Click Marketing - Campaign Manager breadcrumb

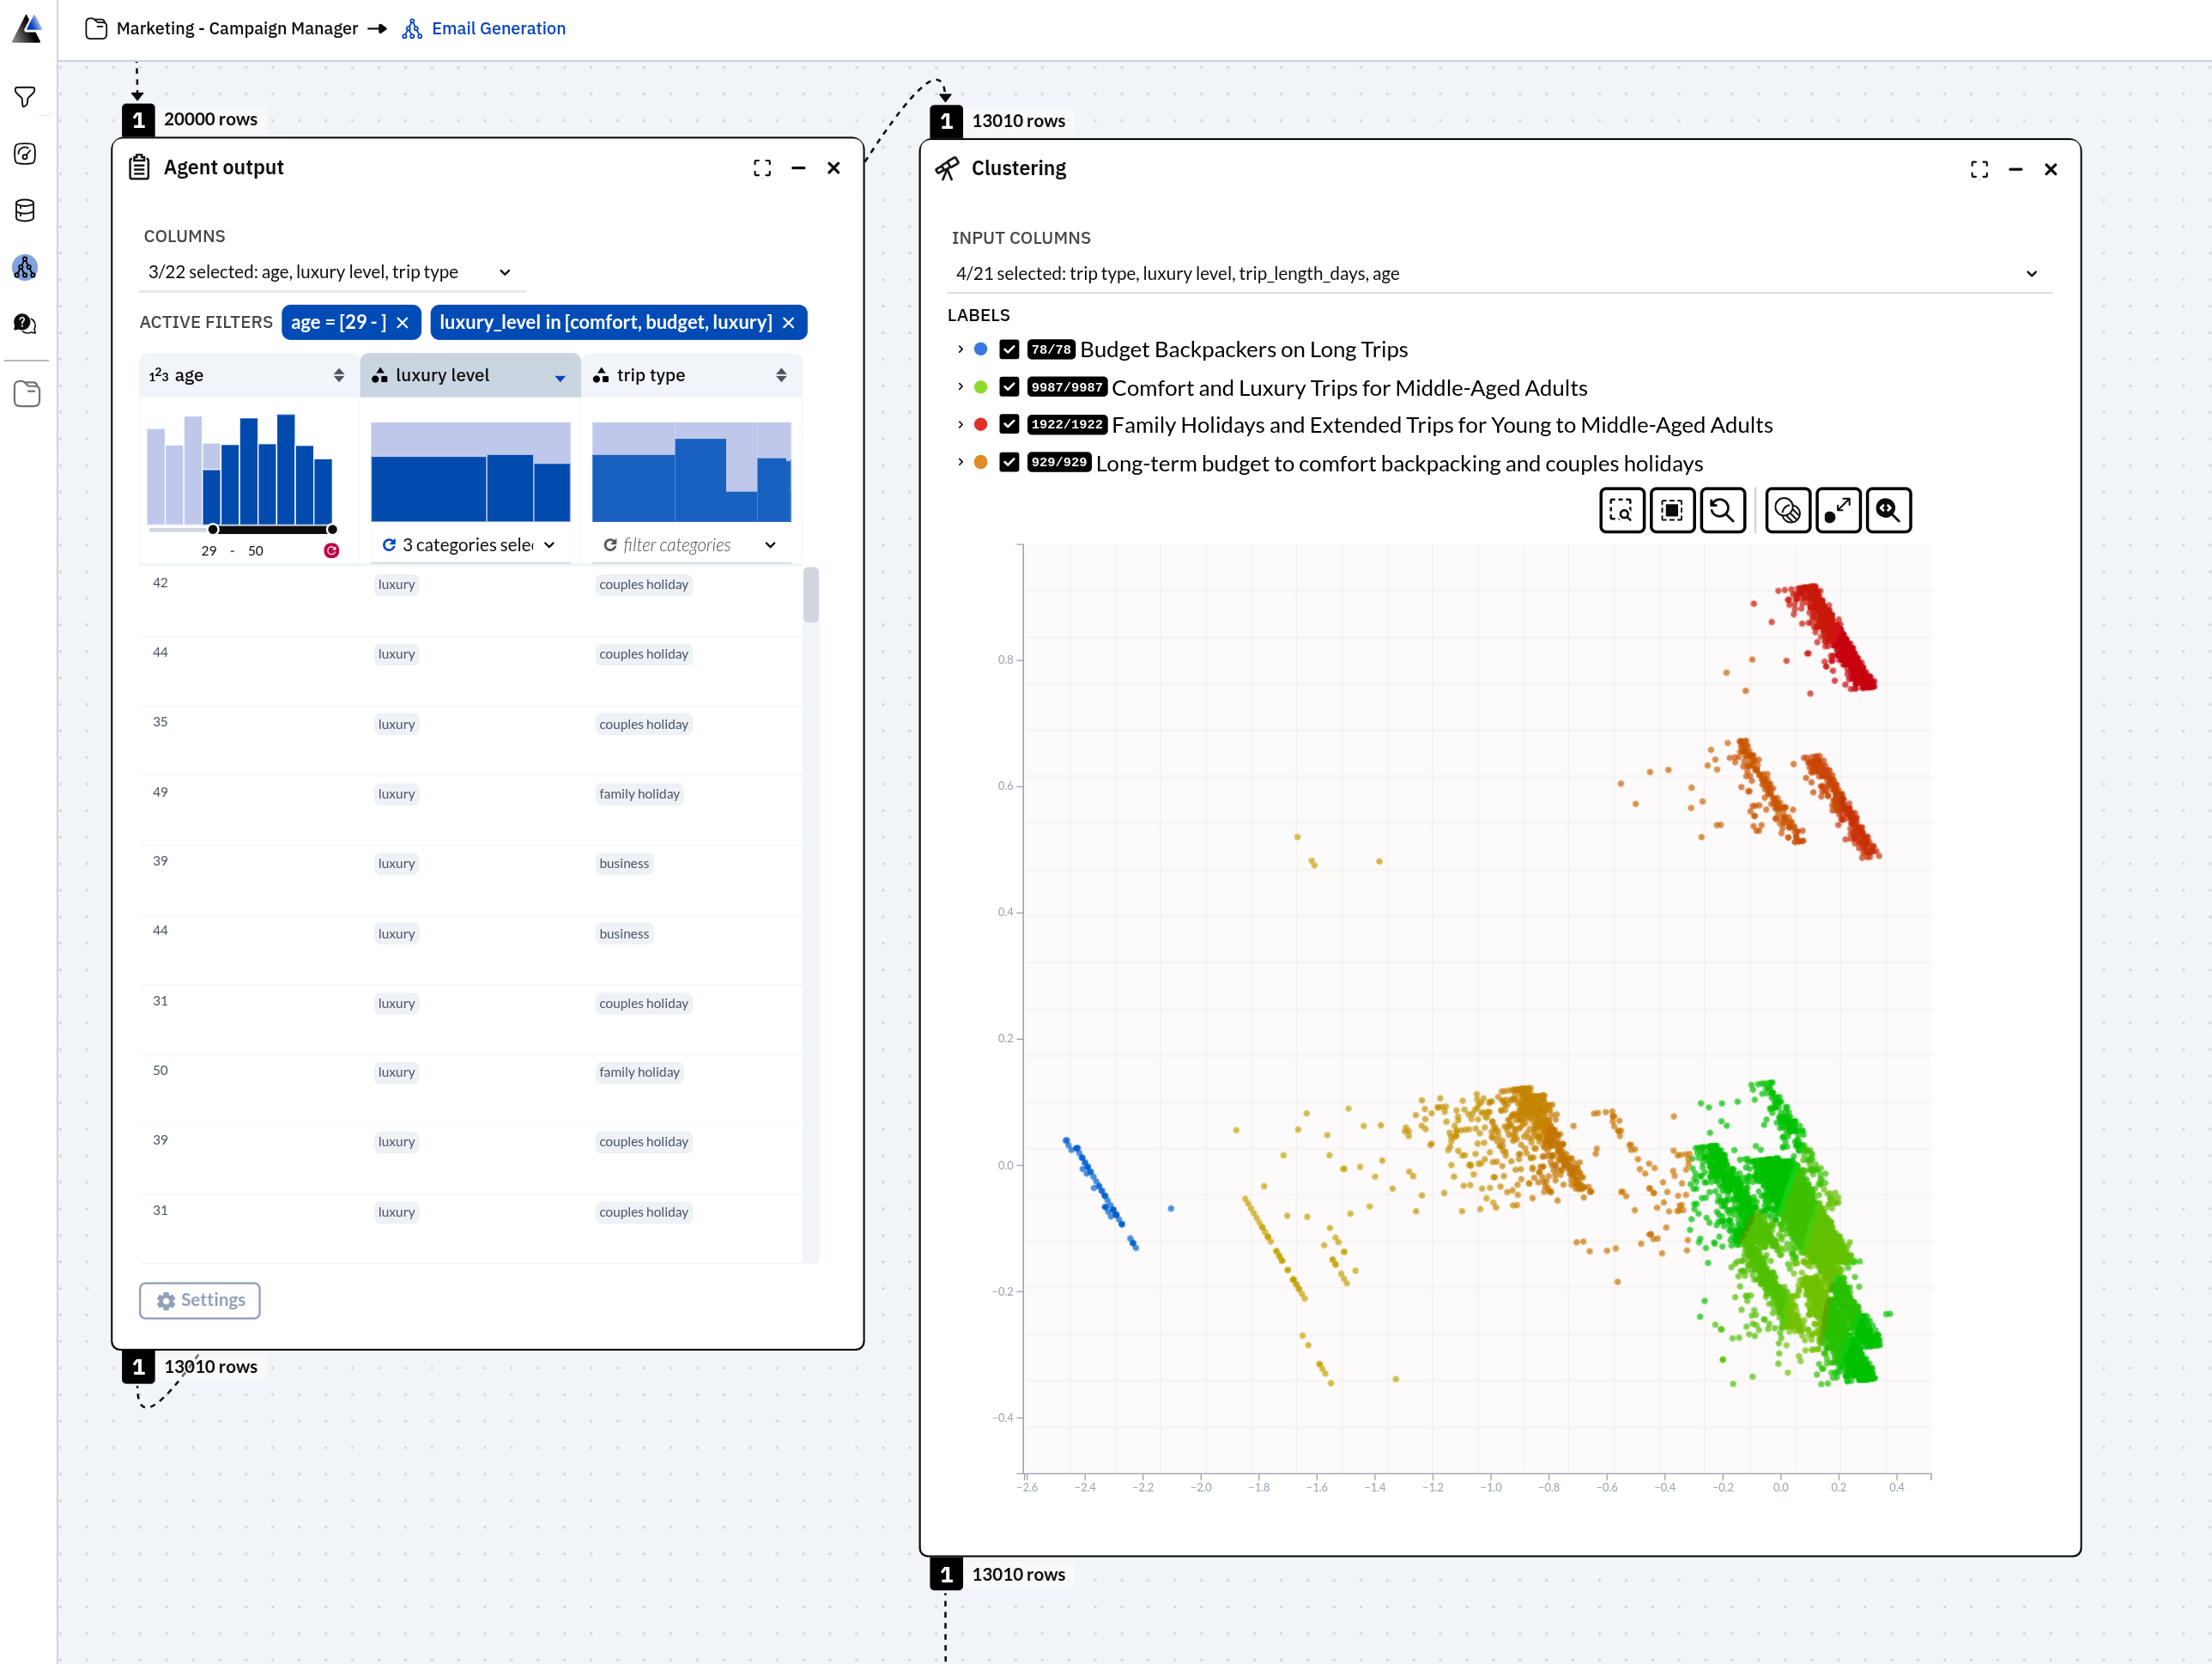tap(236, 28)
